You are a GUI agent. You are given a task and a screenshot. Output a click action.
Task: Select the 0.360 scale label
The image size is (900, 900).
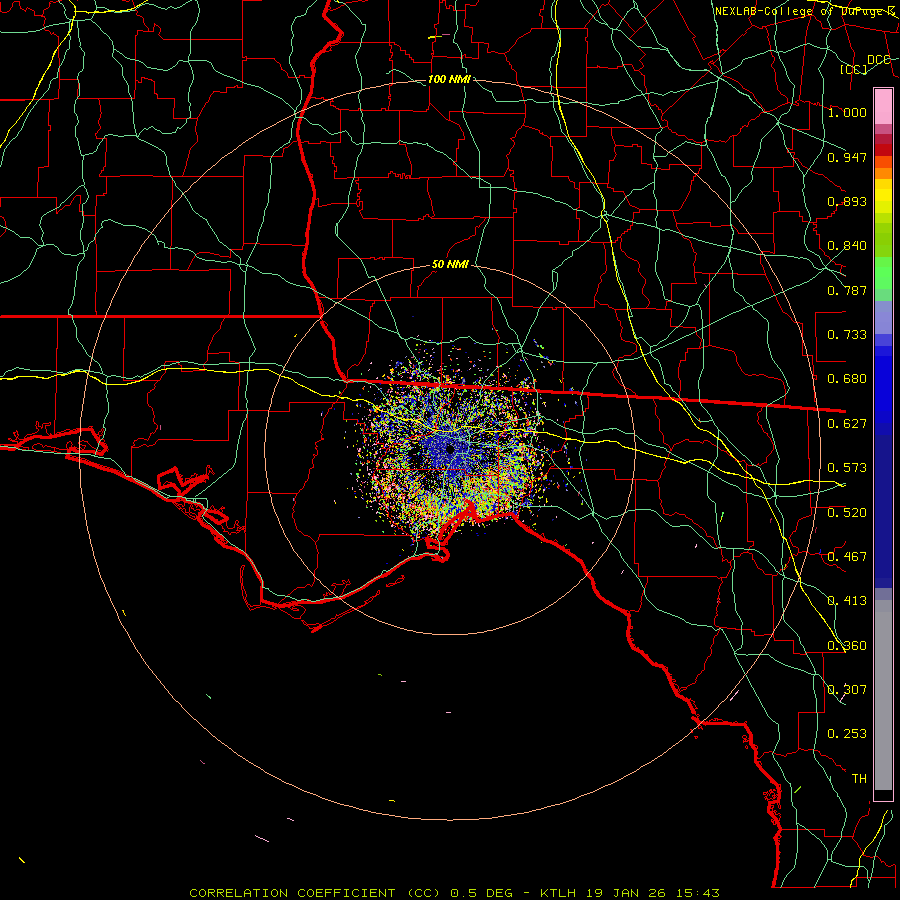847,646
